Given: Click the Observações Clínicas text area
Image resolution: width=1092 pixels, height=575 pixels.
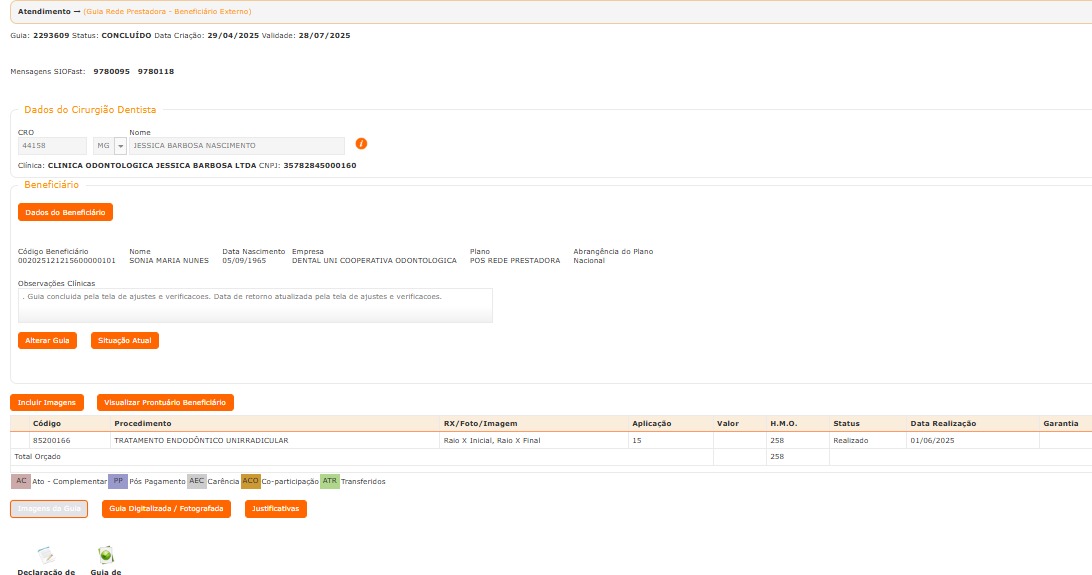Looking at the screenshot, I should pos(255,306).
